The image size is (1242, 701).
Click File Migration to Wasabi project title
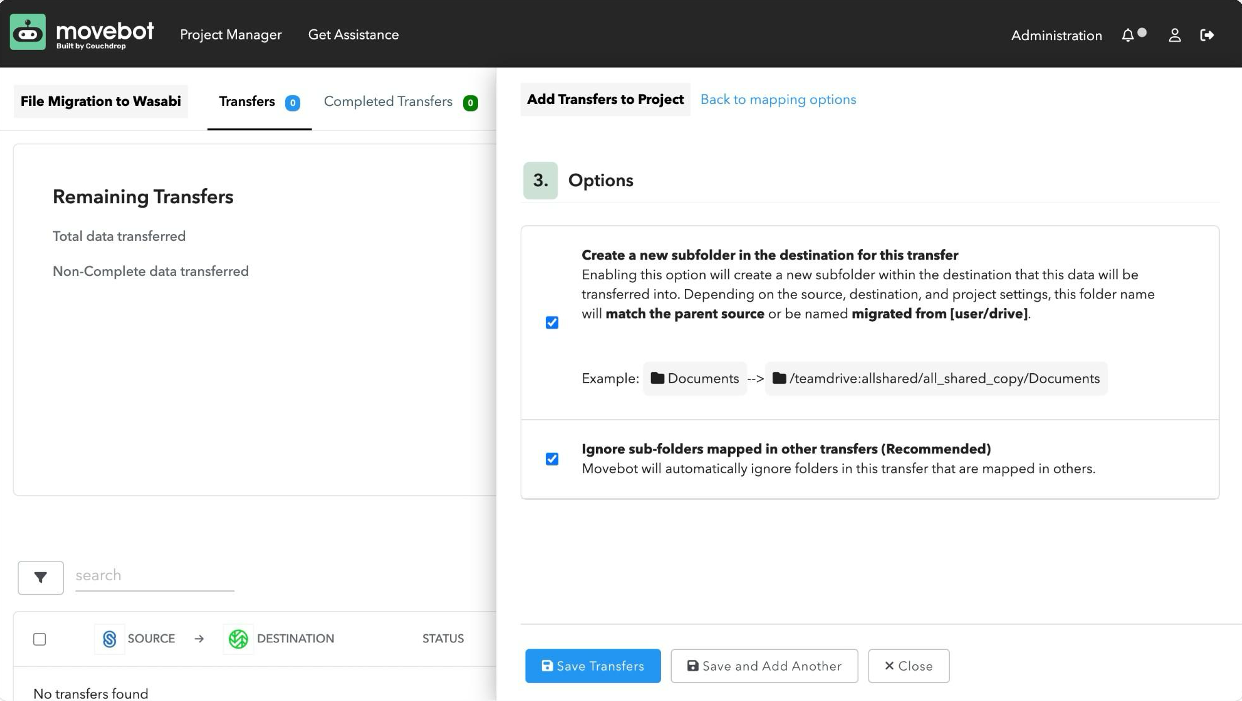(101, 102)
